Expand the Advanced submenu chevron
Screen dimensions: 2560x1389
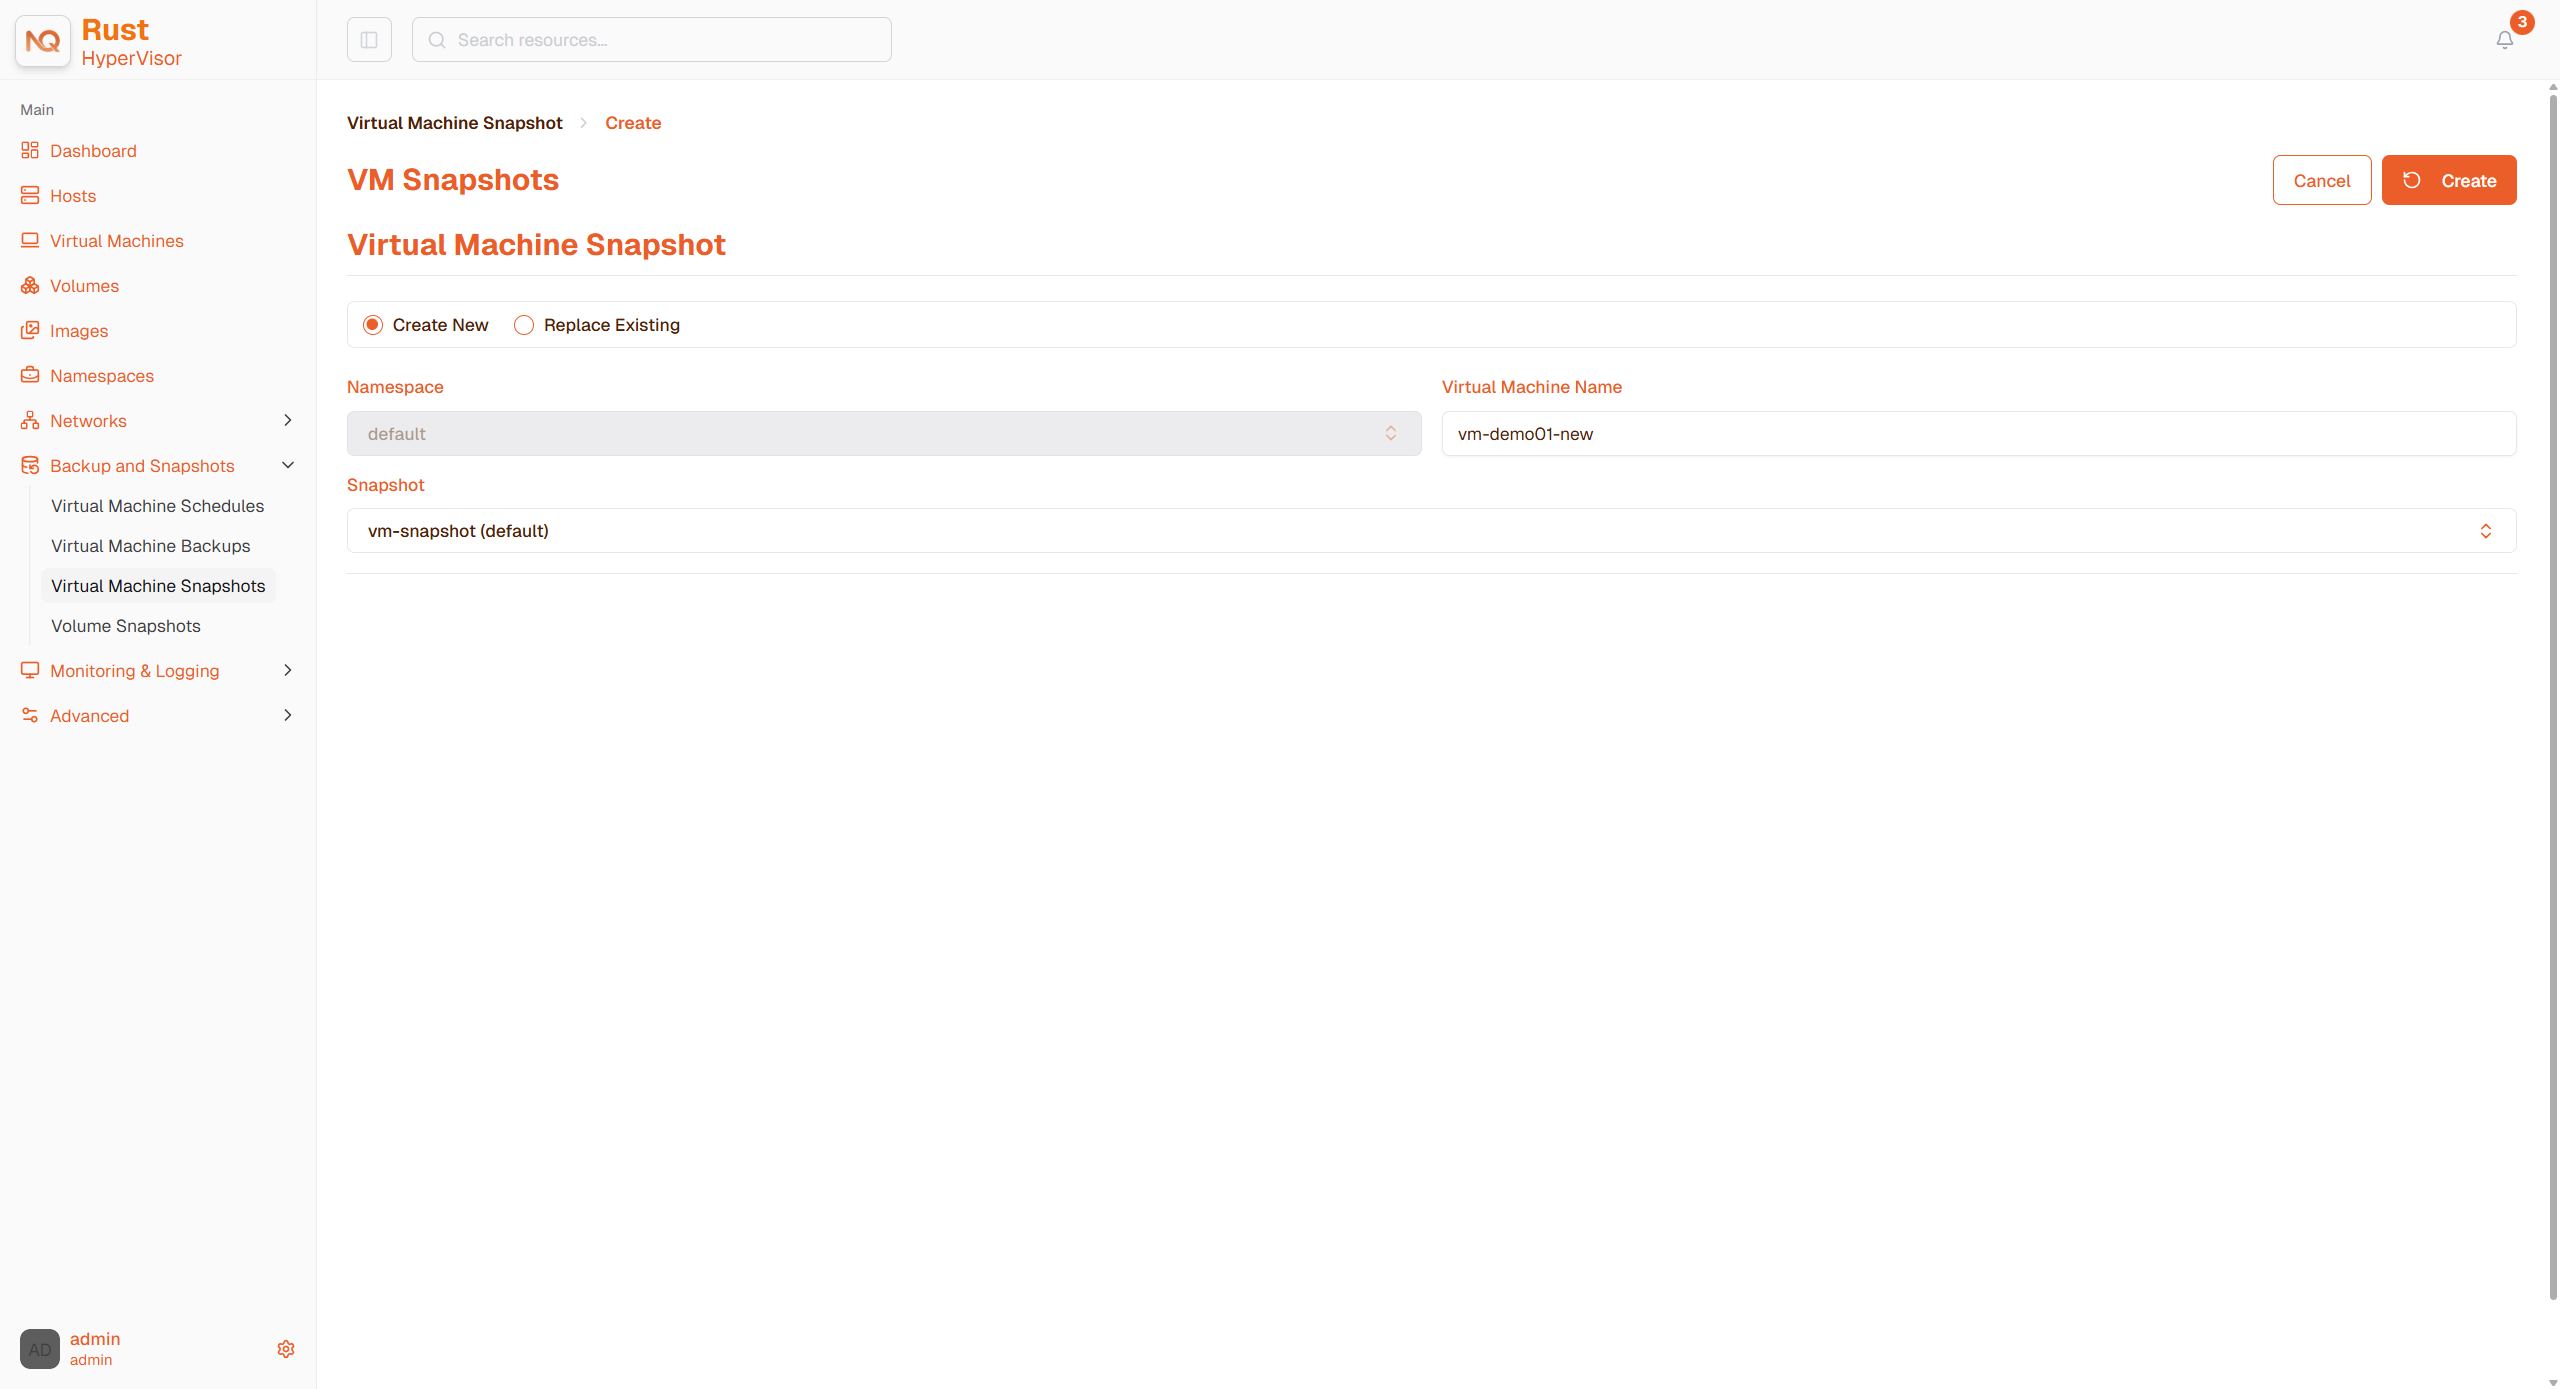[288, 715]
